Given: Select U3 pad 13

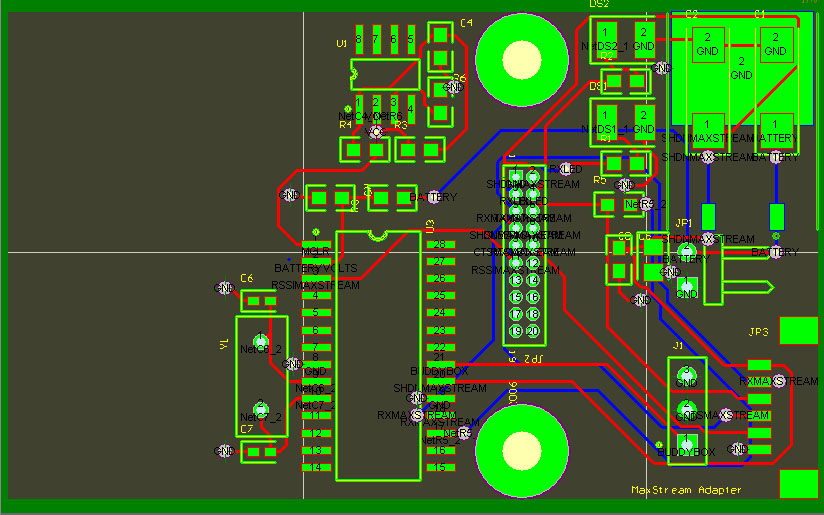Looking at the screenshot, I should (316, 450).
